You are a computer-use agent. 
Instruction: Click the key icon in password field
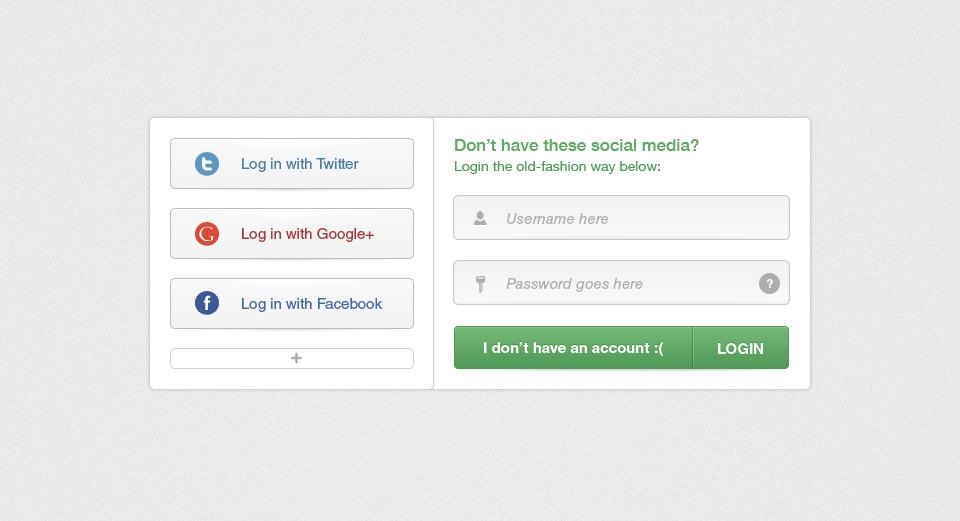pyautogui.click(x=481, y=283)
